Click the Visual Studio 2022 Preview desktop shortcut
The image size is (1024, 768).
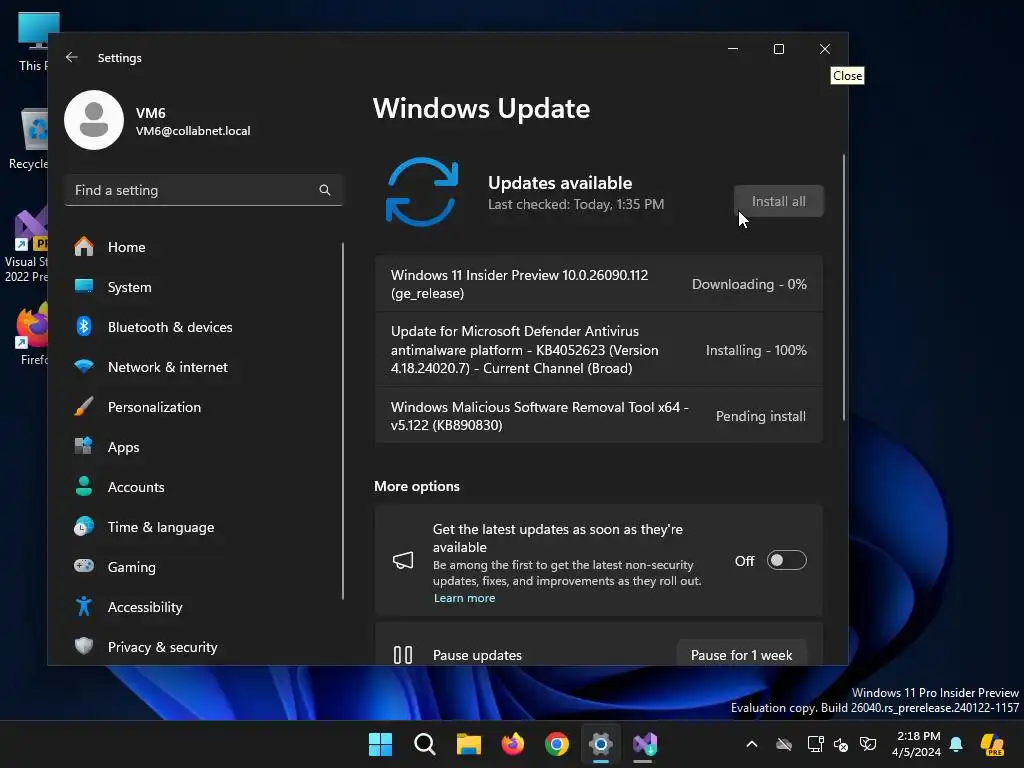26,246
